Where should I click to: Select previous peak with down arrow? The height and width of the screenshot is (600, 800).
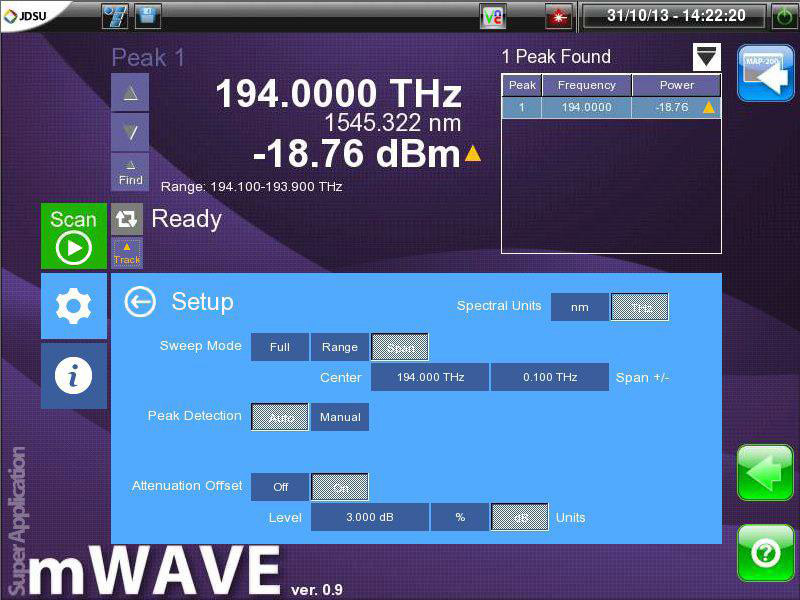[130, 131]
